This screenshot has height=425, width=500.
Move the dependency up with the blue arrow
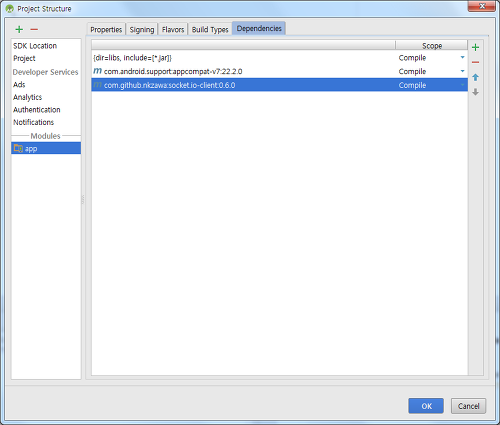tap(475, 77)
